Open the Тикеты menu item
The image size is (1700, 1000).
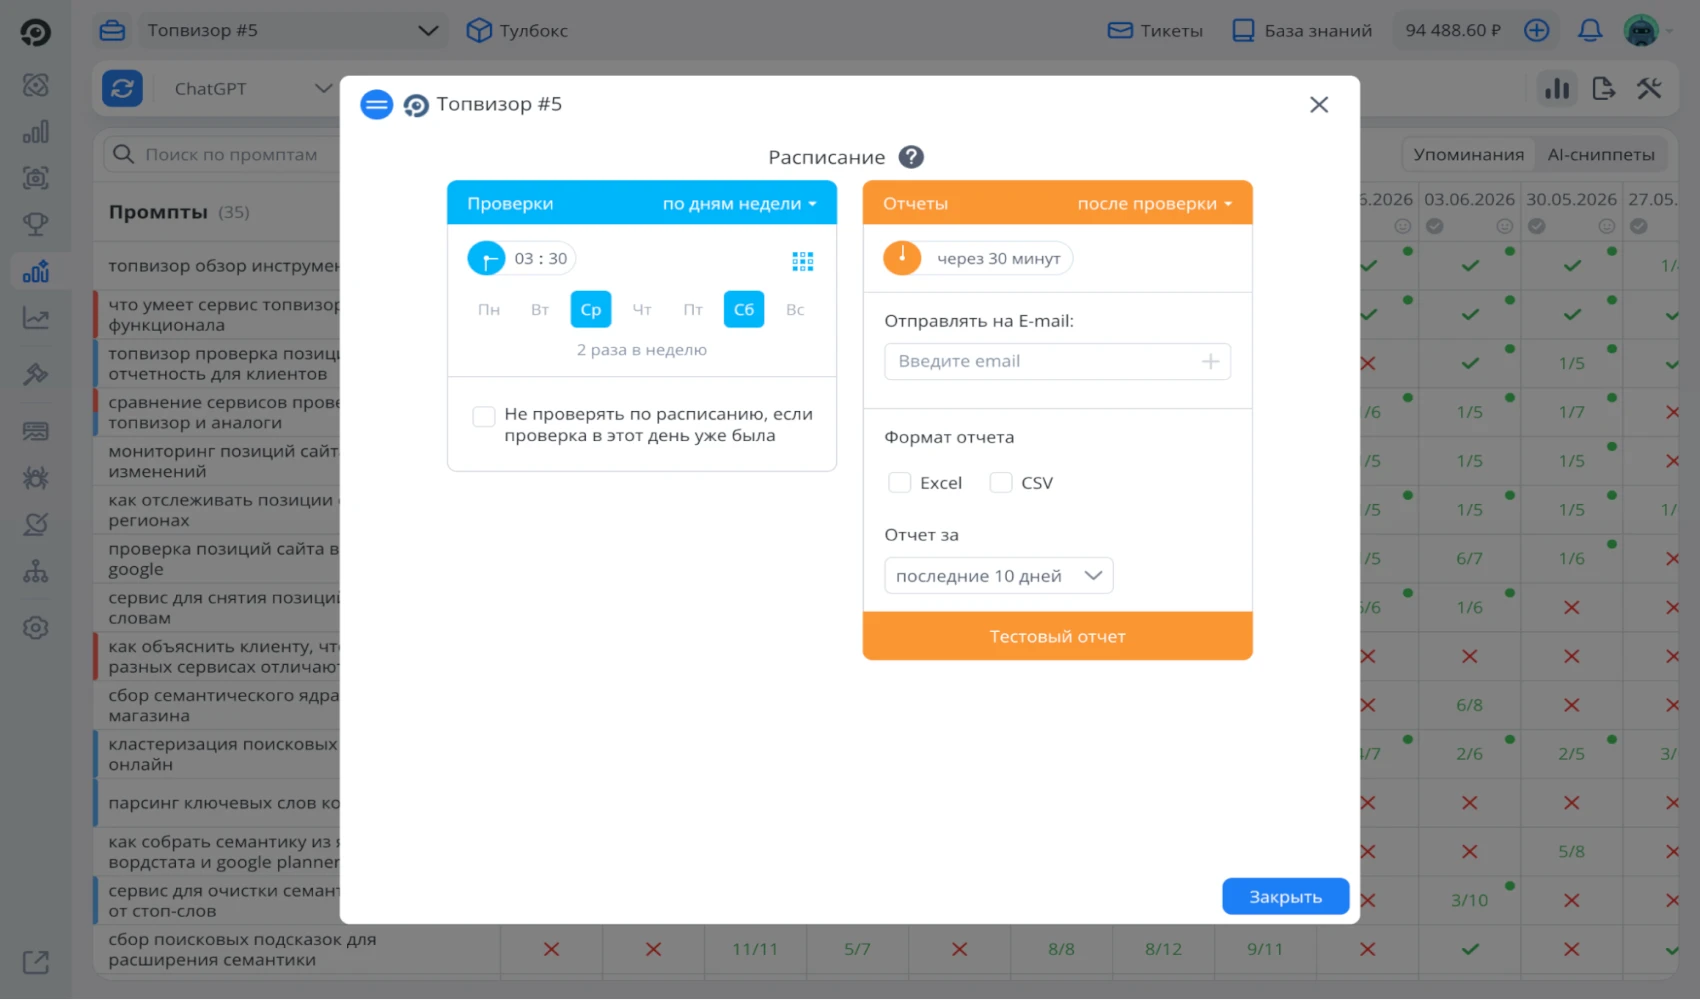coord(1155,31)
